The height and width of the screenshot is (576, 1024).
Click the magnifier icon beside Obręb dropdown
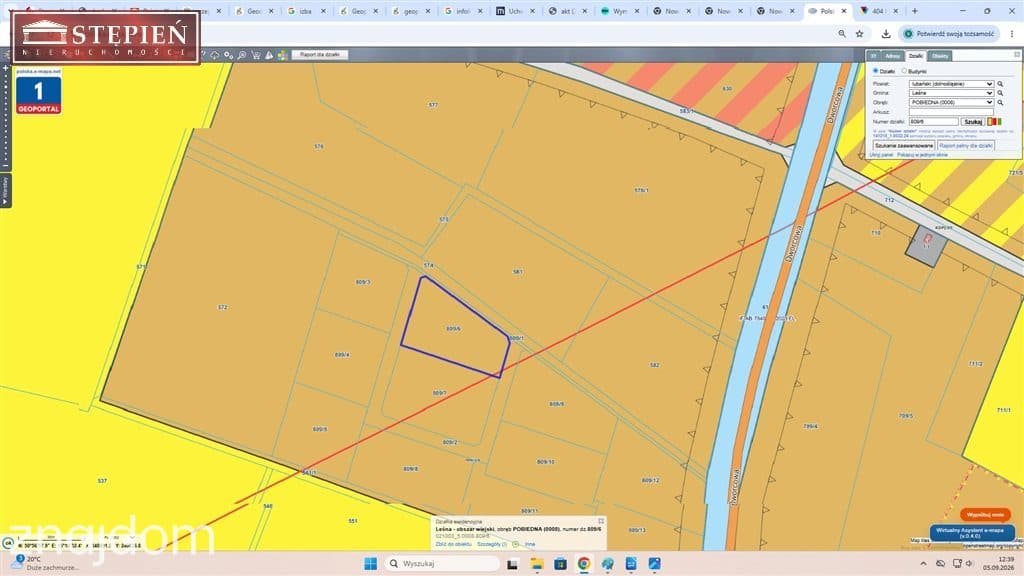coord(1000,103)
